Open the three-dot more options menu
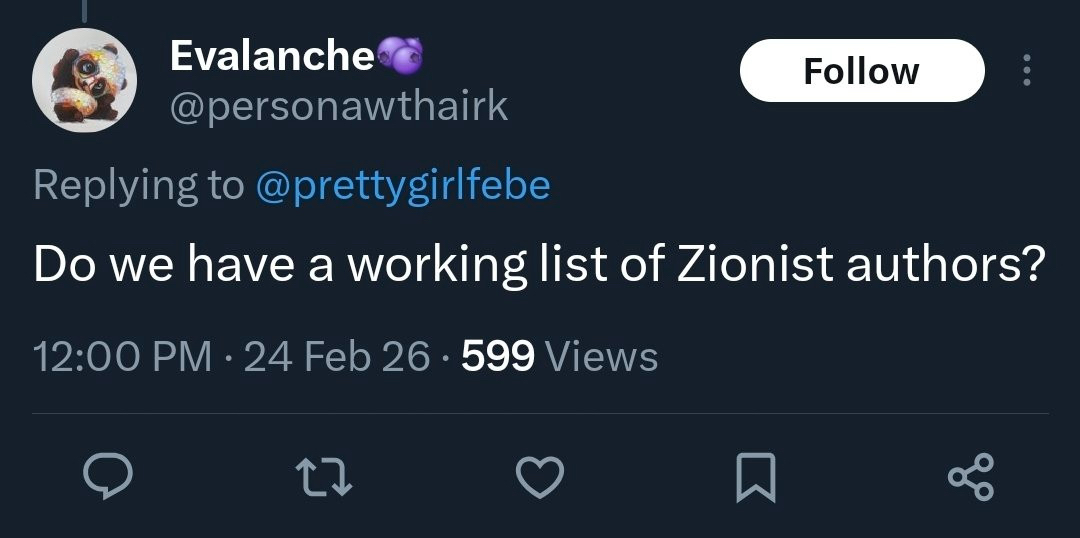1080x538 pixels. click(x=1025, y=70)
